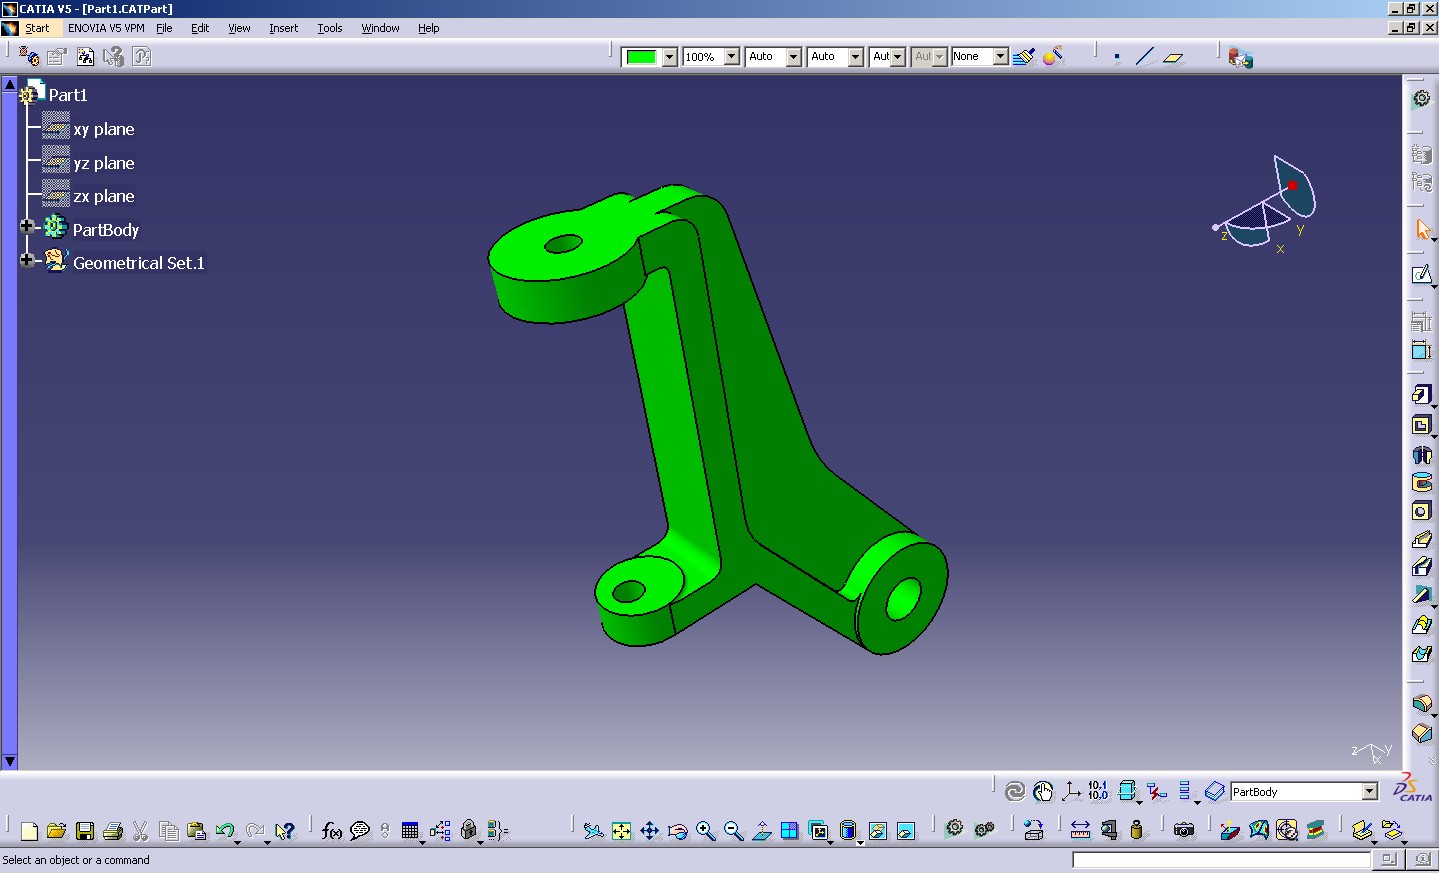This screenshot has height=873, width=1439.
Task: Click the New file icon
Action: 29,831
